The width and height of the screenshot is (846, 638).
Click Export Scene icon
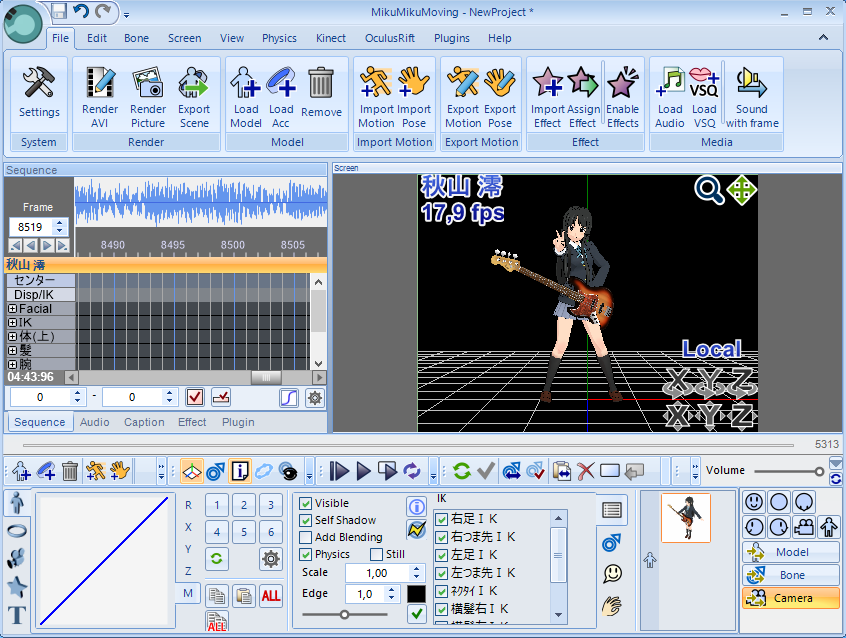point(194,82)
